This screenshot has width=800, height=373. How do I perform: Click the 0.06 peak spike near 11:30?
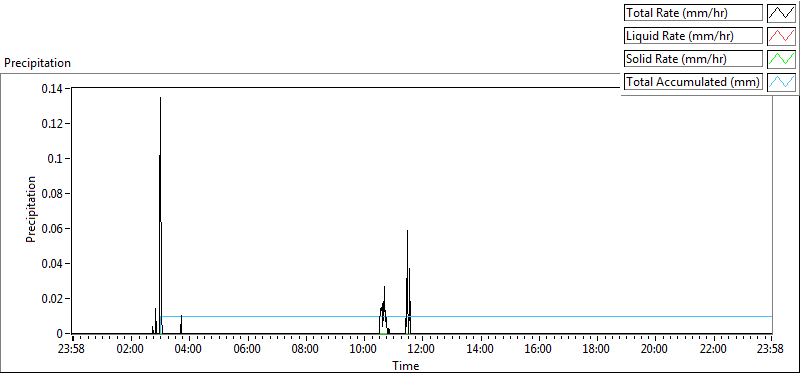coord(408,282)
